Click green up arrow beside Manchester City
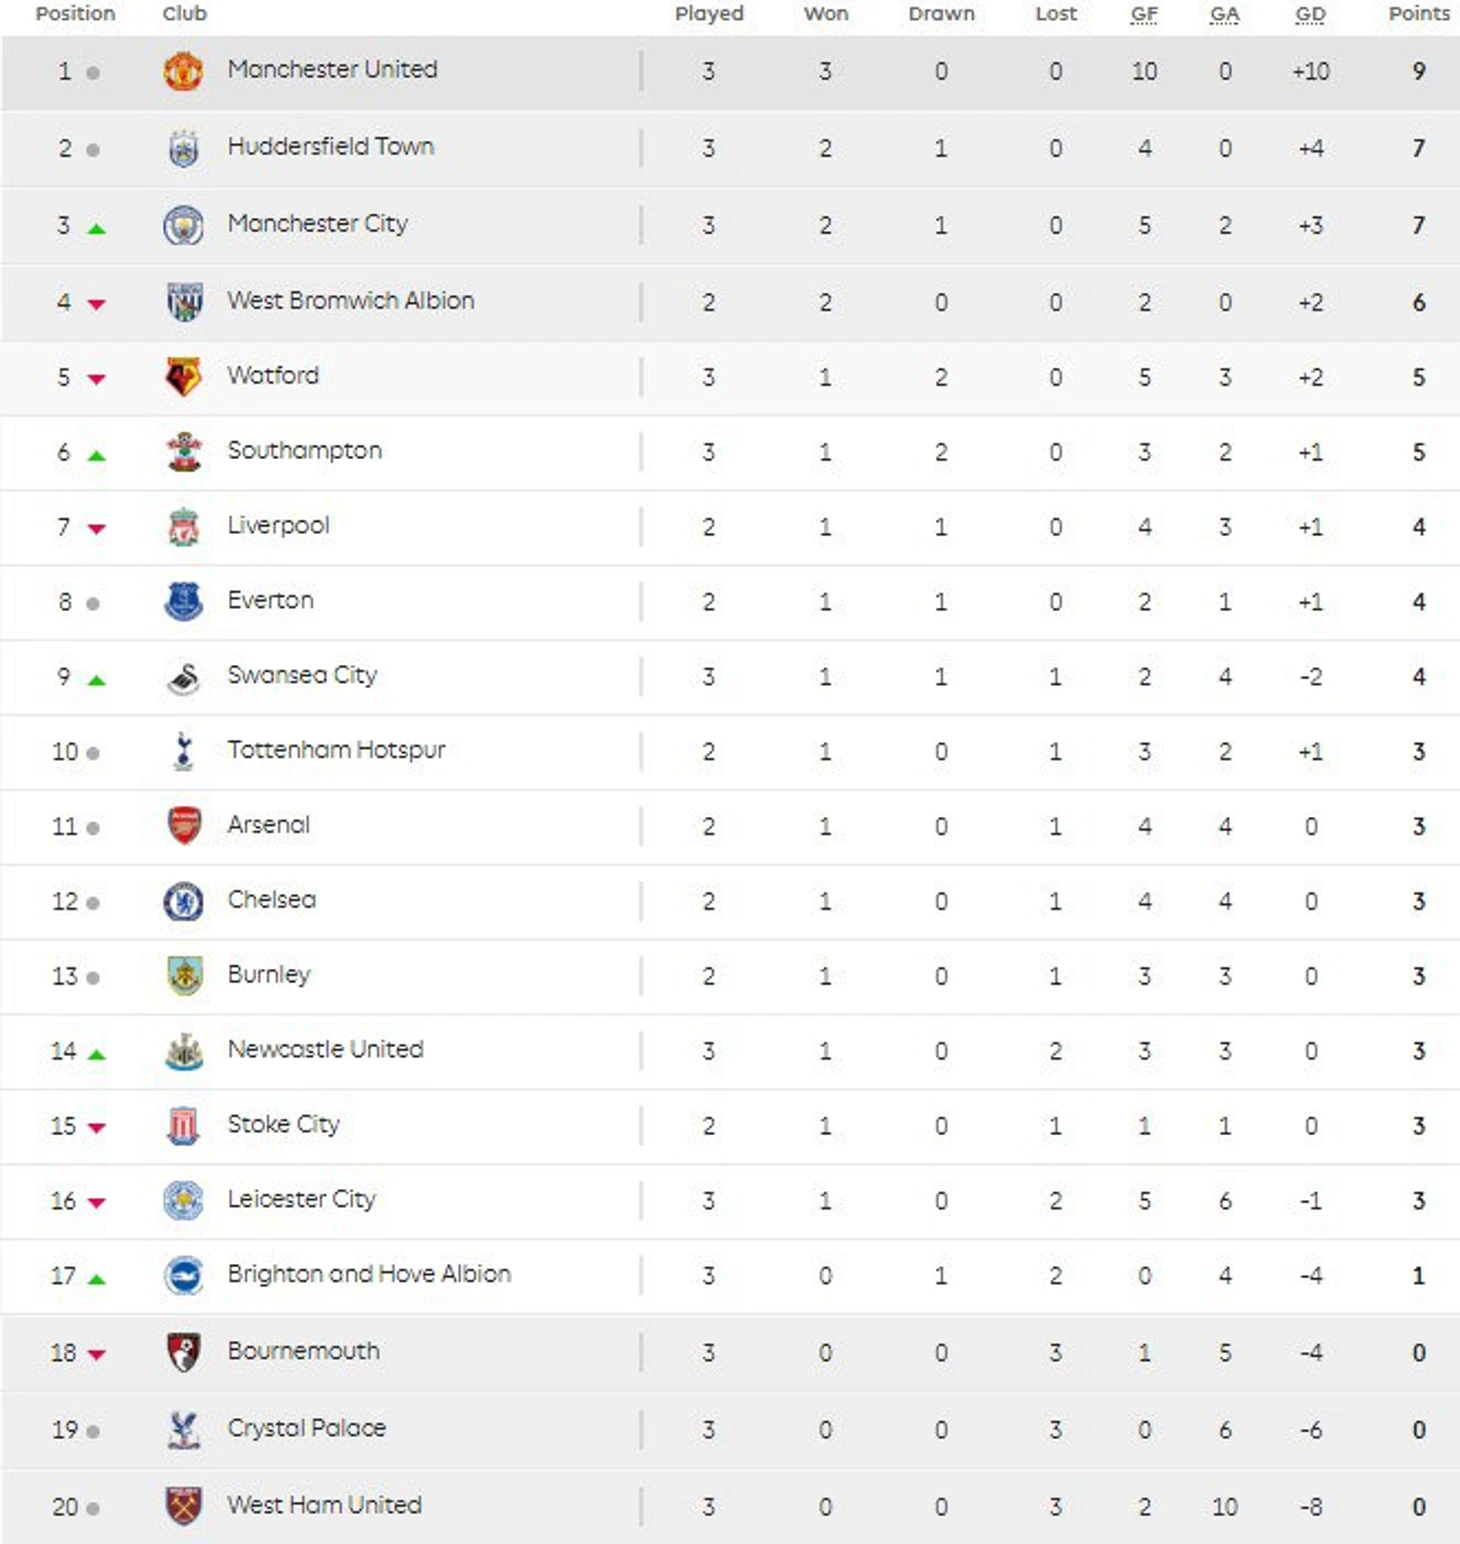1460x1544 pixels. 96,229
